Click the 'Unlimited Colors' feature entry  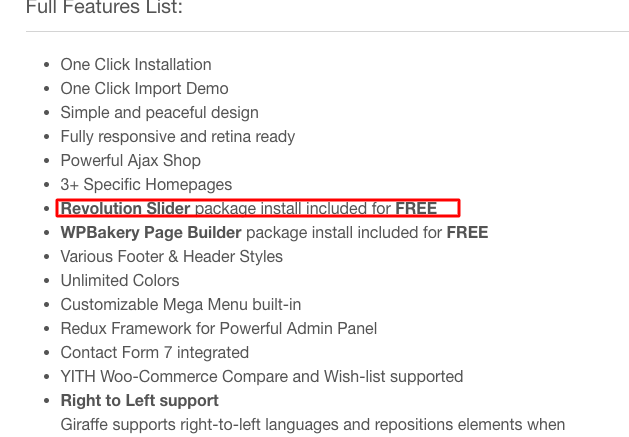(x=120, y=281)
